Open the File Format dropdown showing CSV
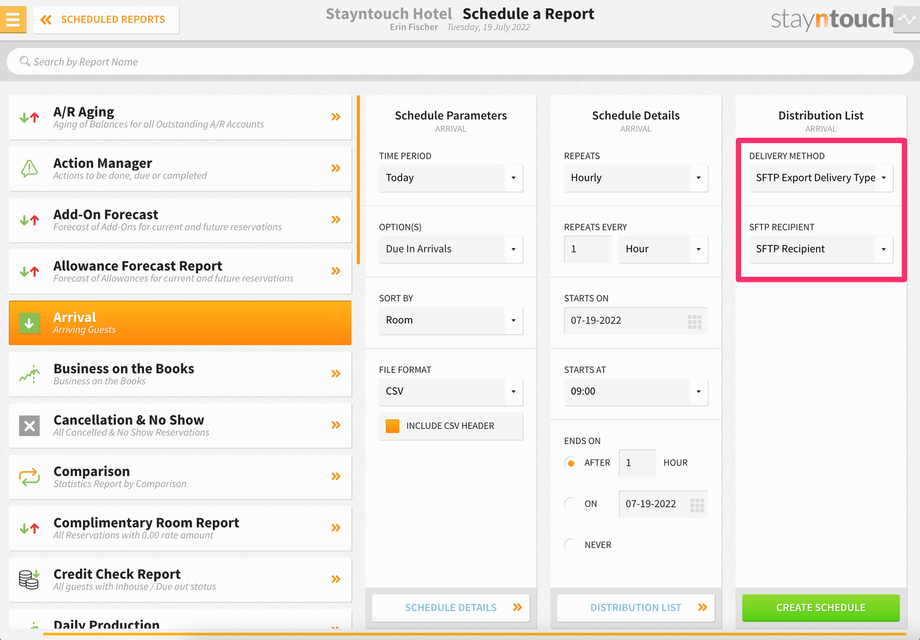This screenshot has height=640, width=920. coord(451,391)
